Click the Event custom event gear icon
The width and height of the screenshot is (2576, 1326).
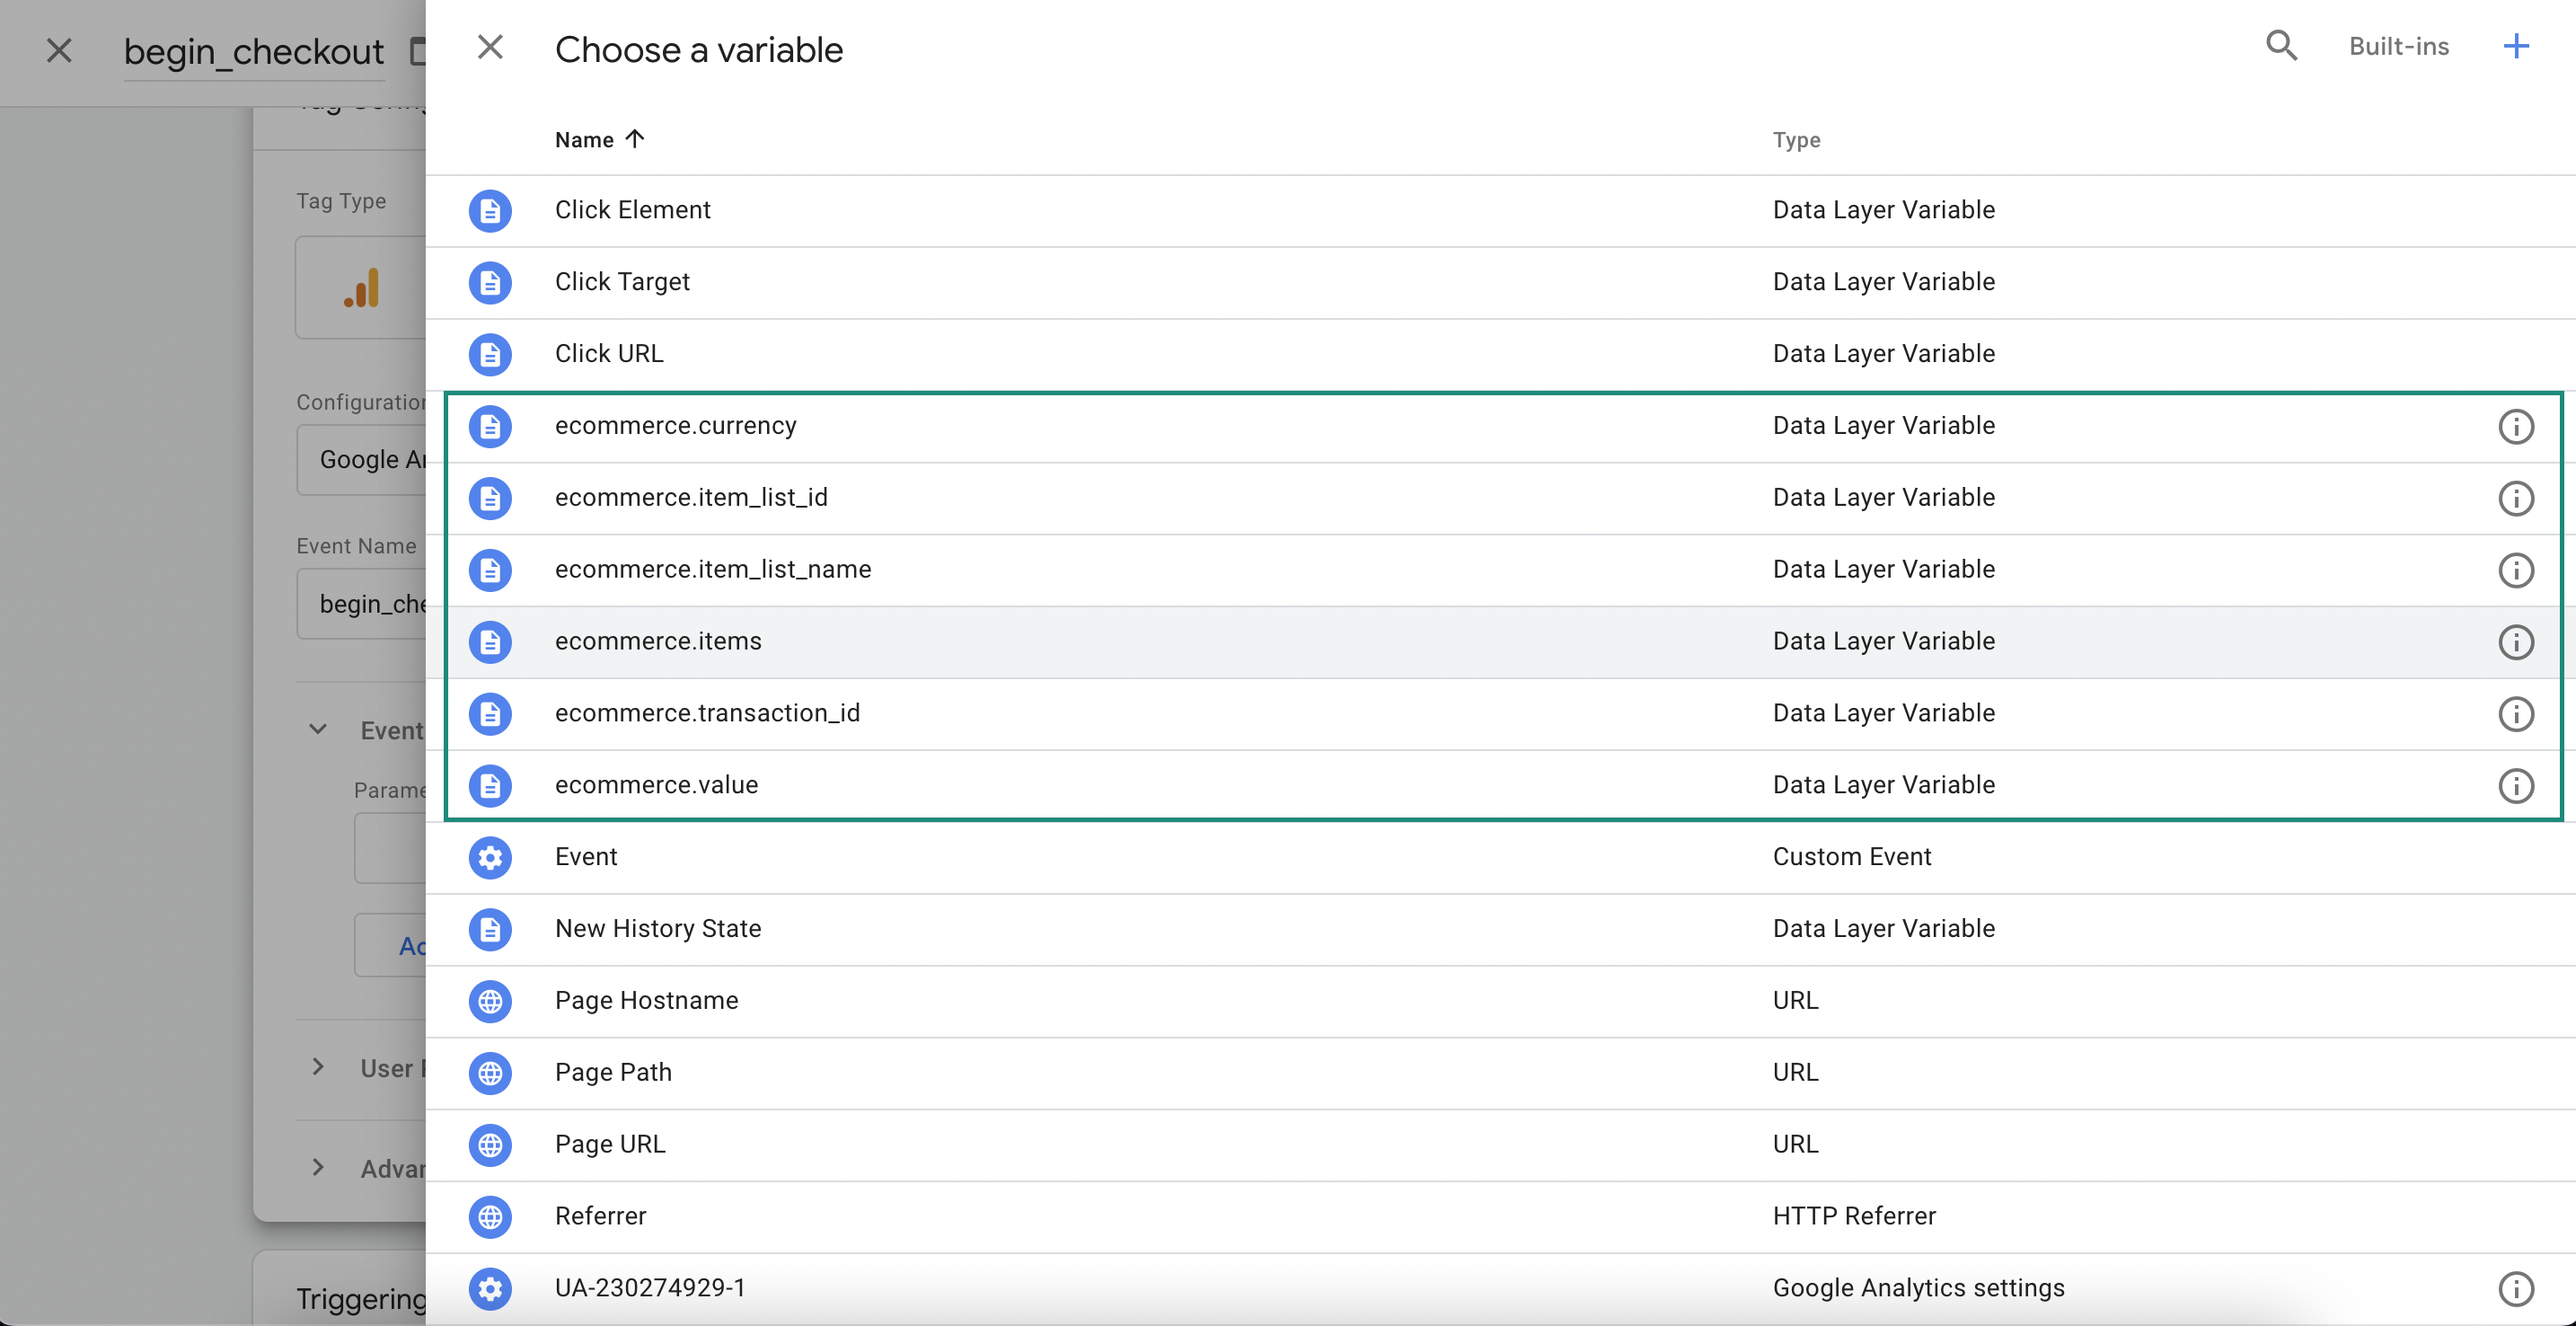(x=490, y=858)
